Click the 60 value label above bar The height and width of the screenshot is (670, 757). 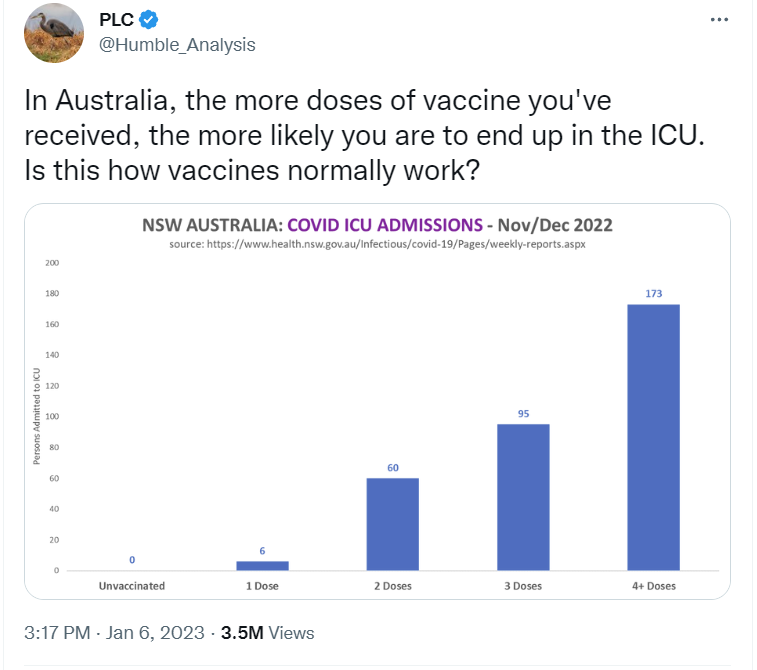[392, 467]
